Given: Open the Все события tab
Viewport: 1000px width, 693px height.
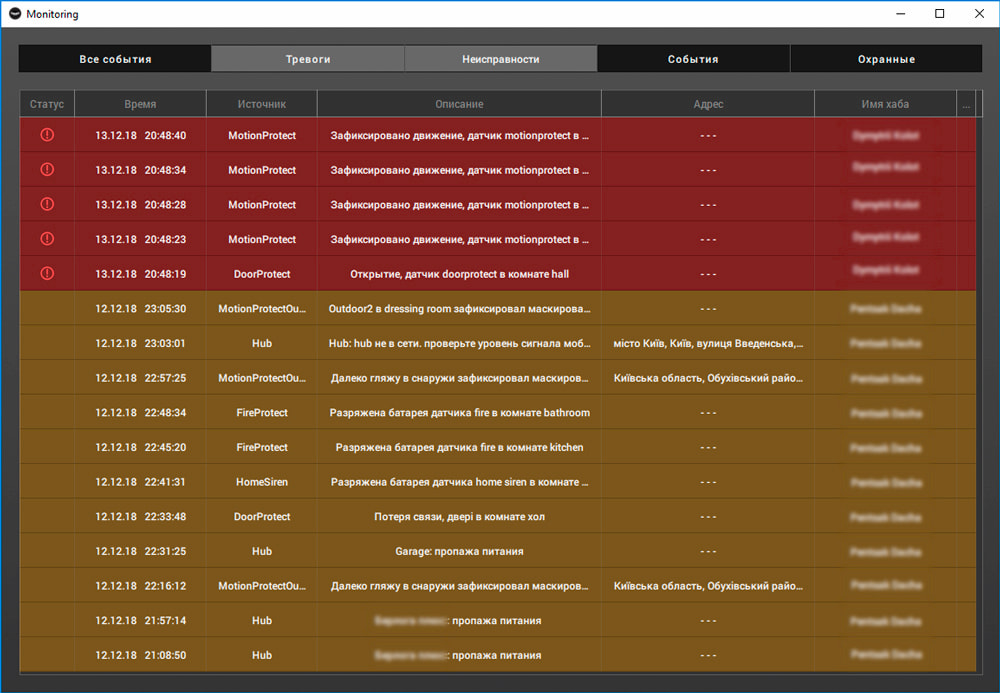Looking at the screenshot, I should click(x=115, y=59).
